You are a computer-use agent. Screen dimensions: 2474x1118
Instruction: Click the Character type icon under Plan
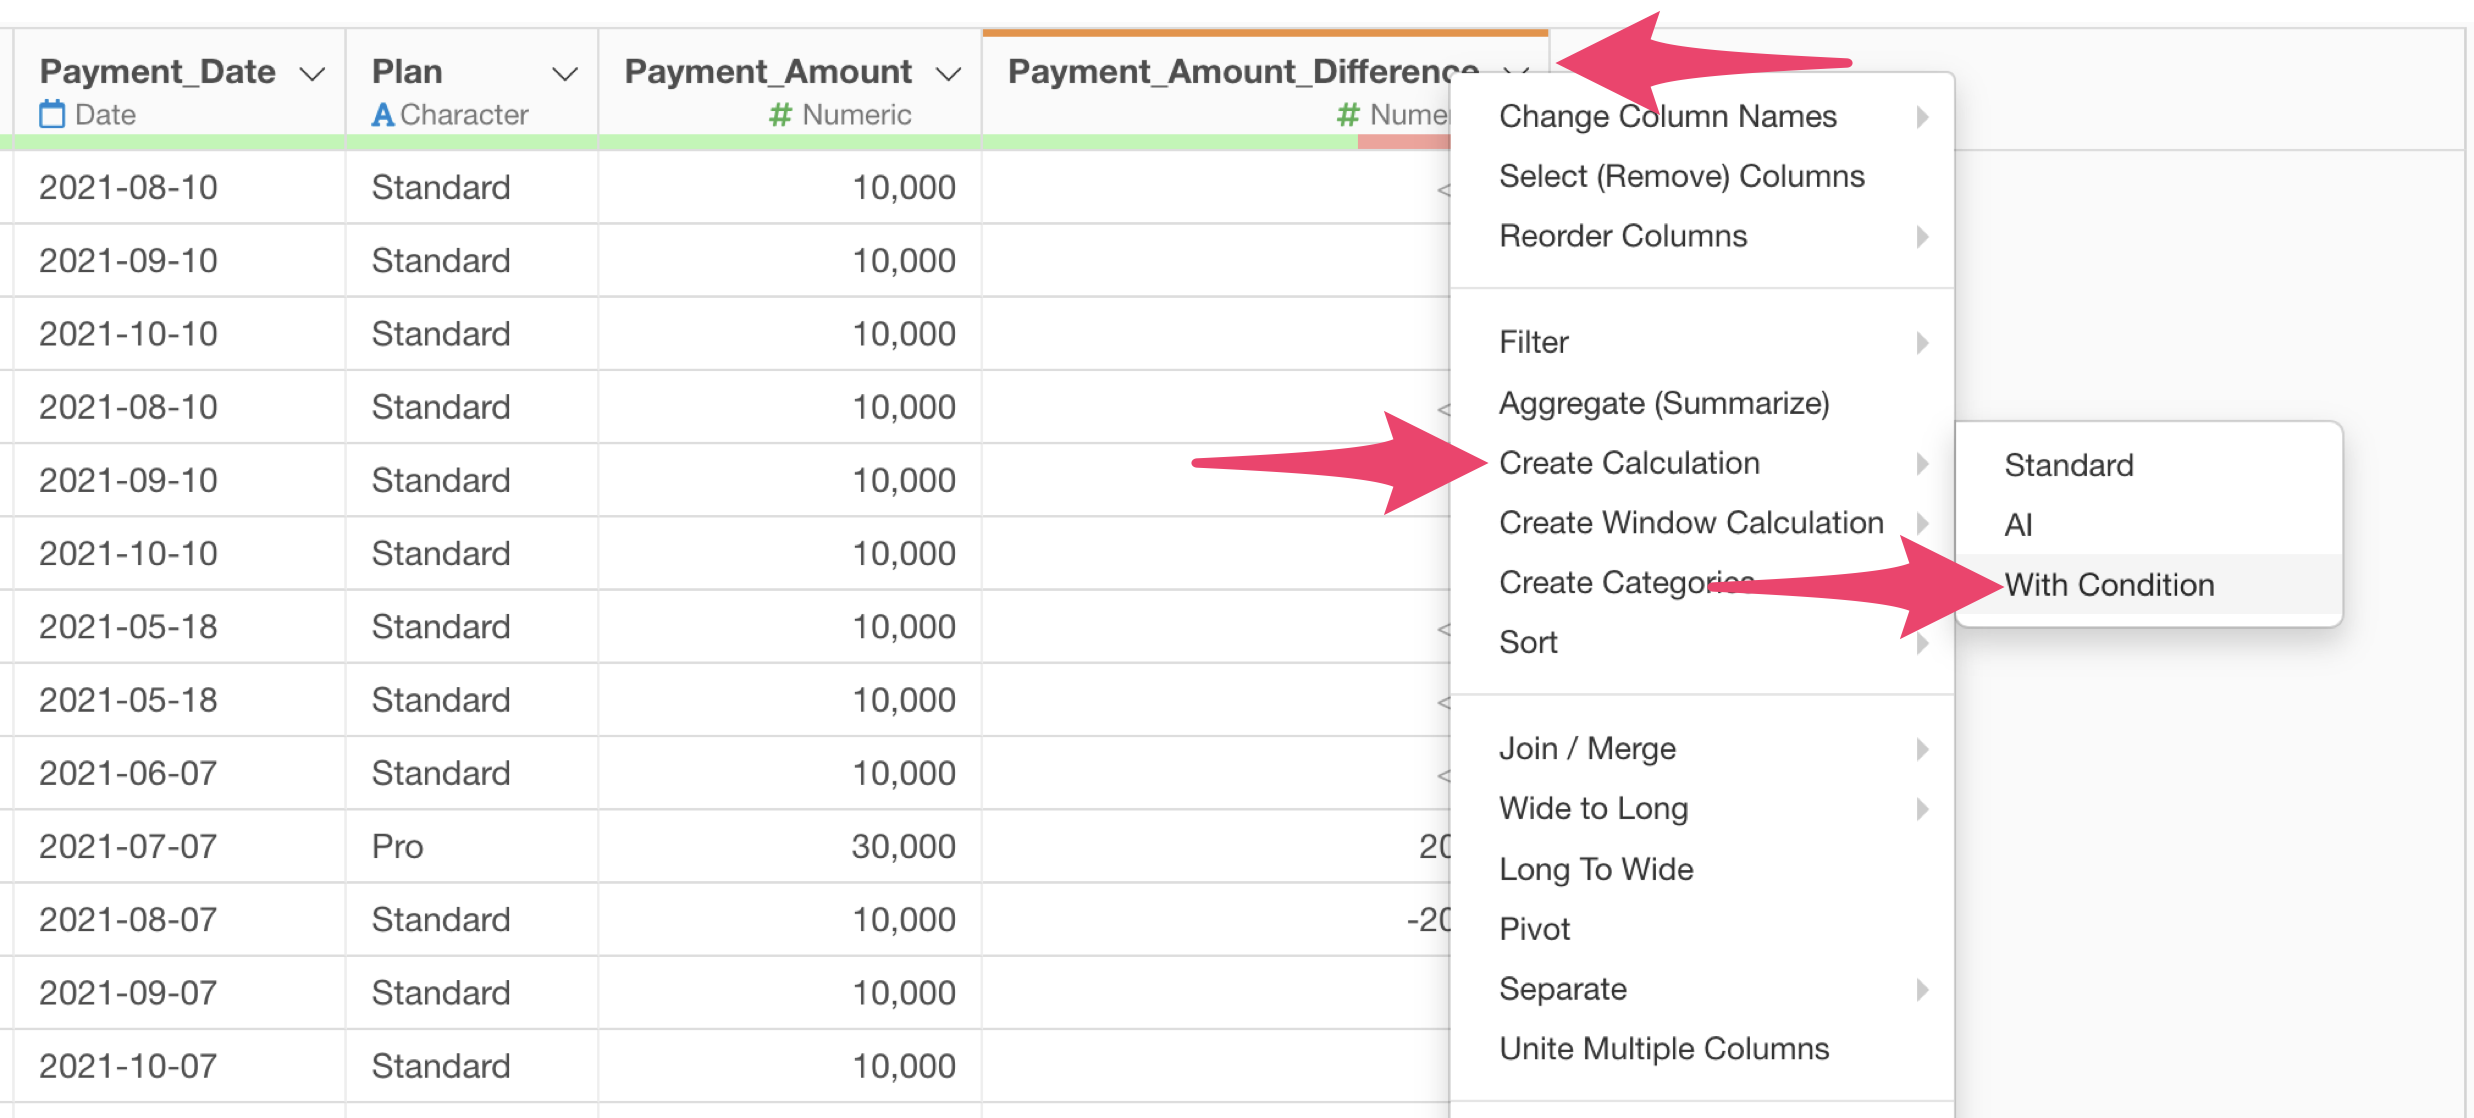(382, 115)
